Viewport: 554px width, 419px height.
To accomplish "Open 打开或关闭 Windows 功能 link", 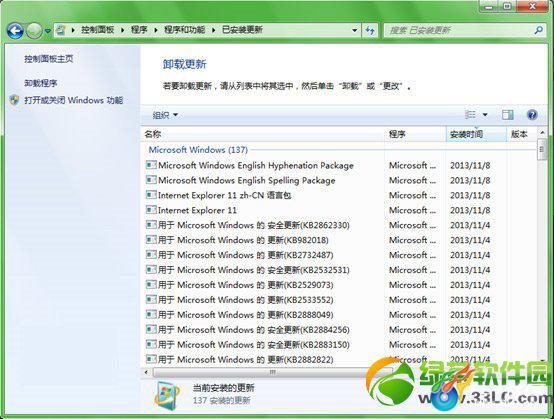I will (x=73, y=100).
